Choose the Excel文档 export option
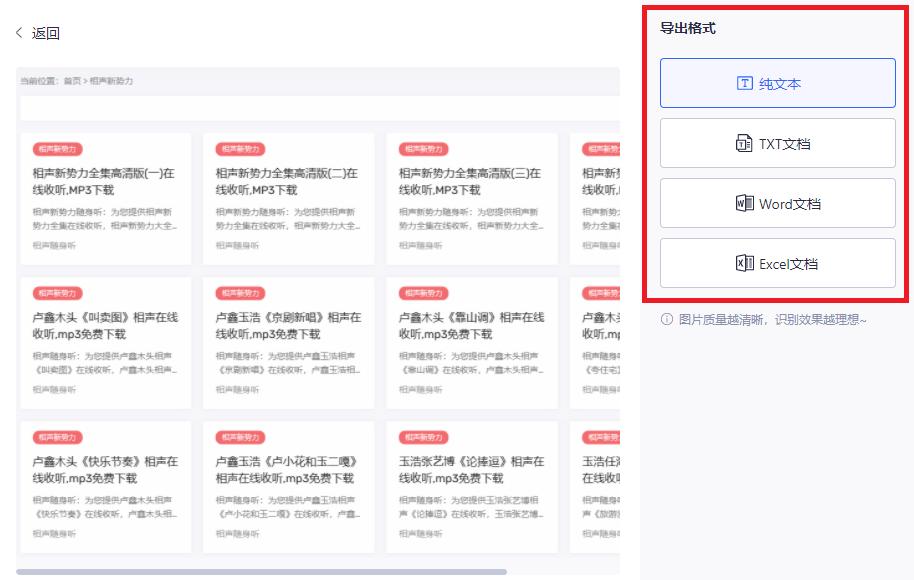 (777, 263)
